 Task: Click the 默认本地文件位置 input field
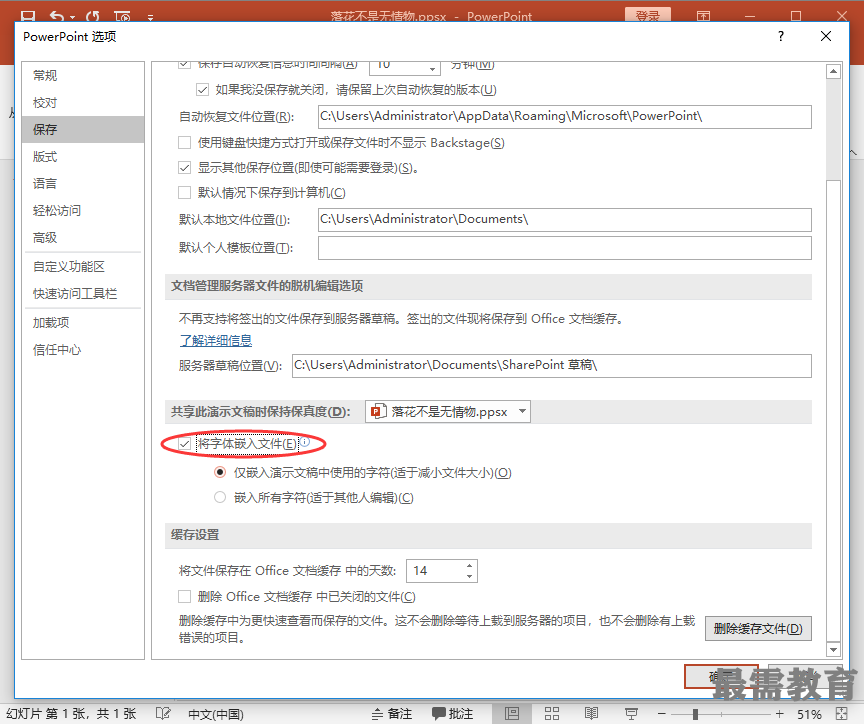564,220
